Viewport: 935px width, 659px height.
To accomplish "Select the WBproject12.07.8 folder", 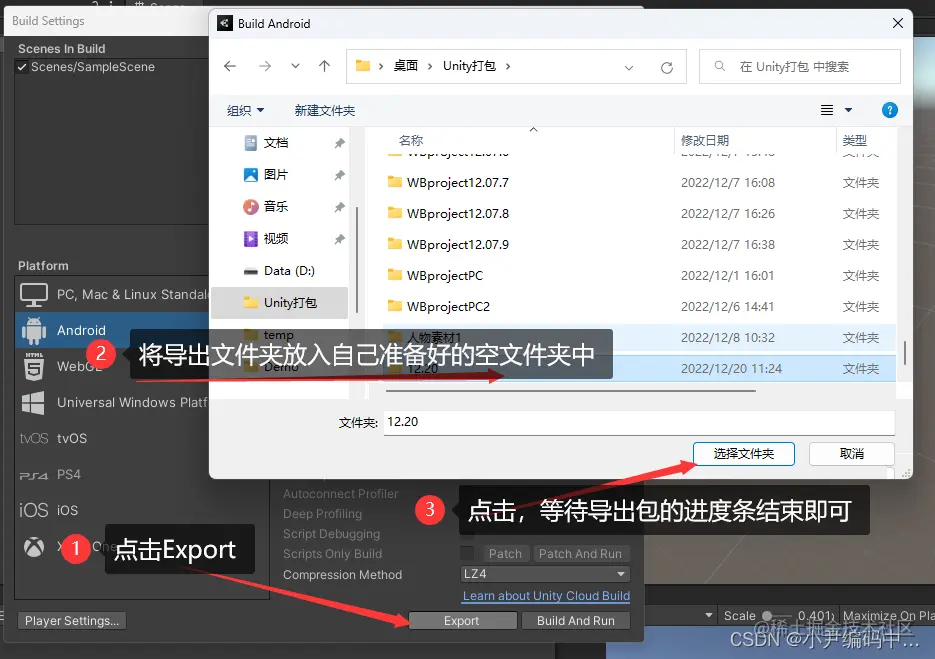I will click(x=457, y=214).
